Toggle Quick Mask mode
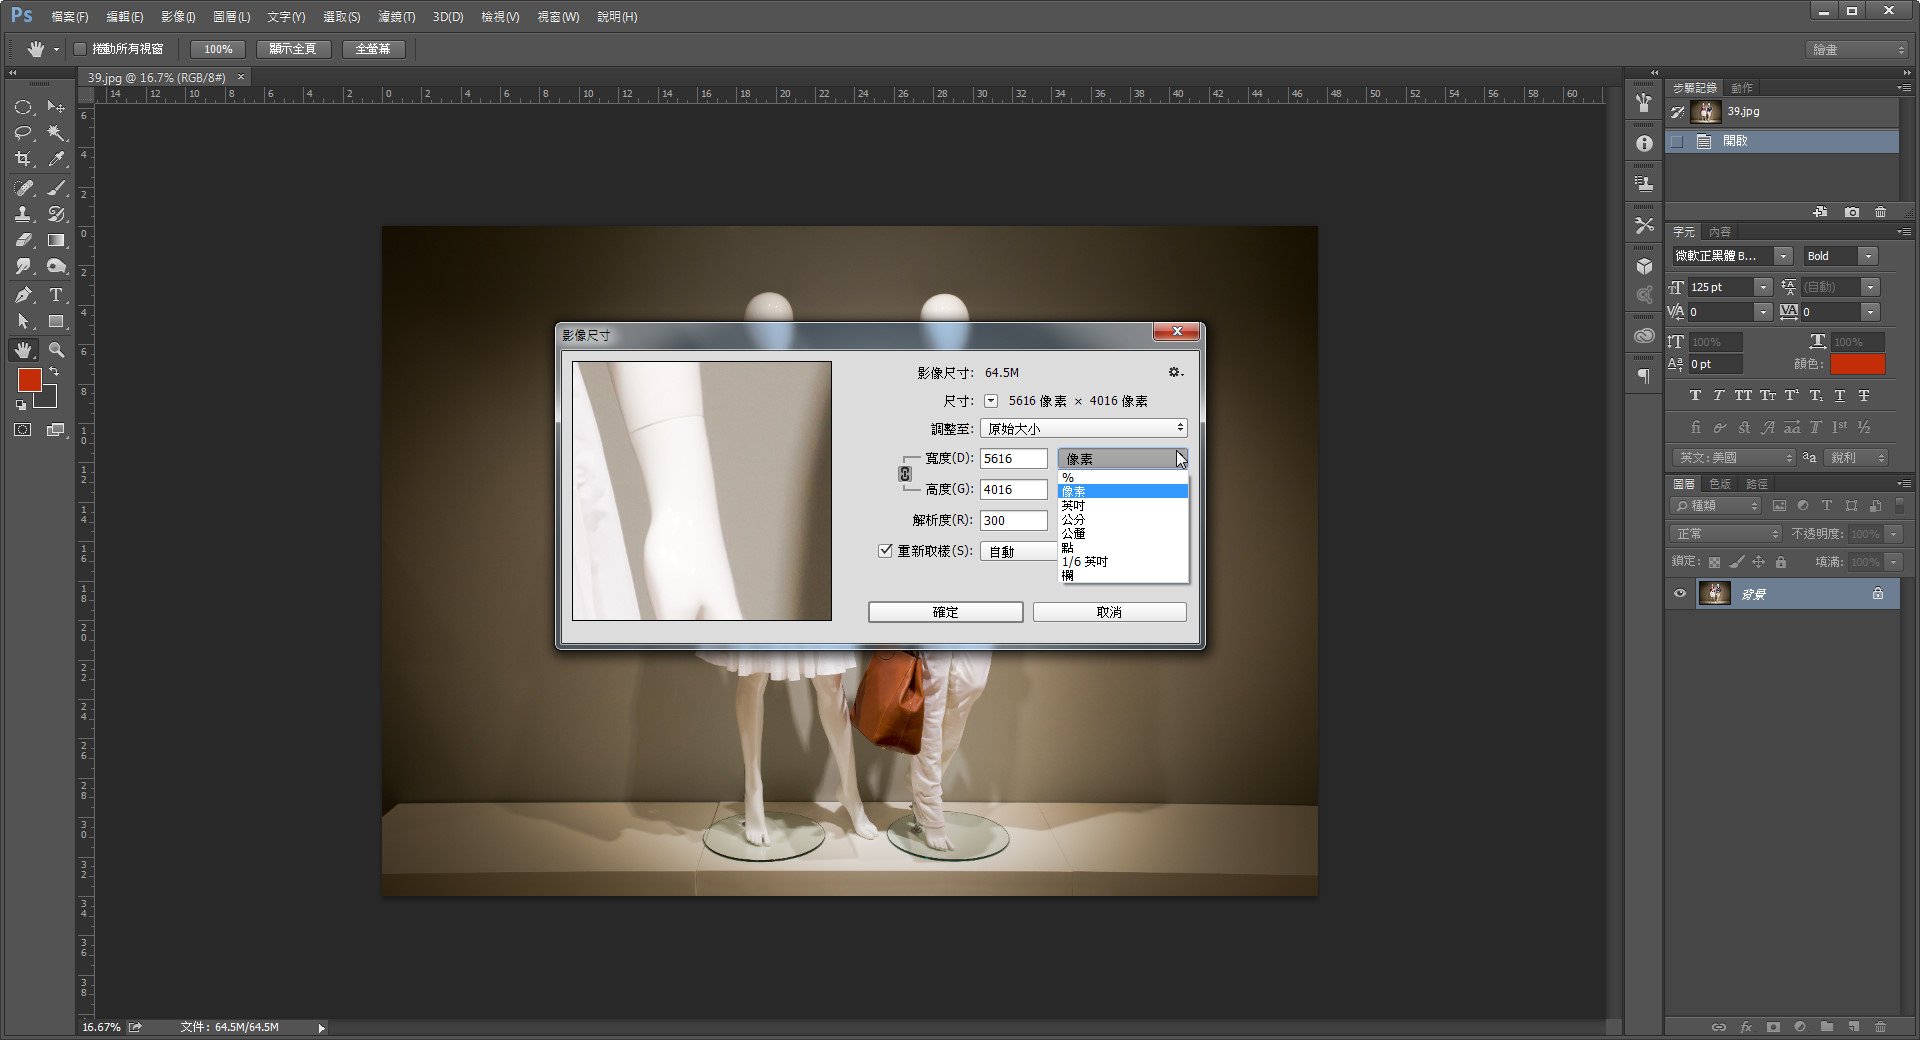 [x=23, y=430]
